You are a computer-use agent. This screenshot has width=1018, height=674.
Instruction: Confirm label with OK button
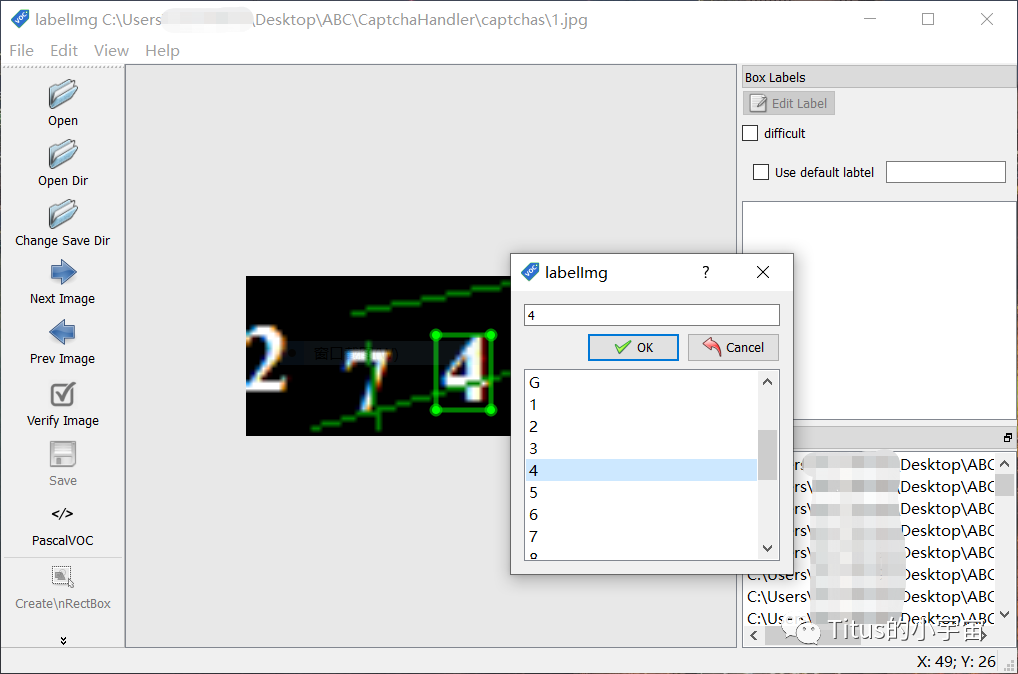[633, 347]
